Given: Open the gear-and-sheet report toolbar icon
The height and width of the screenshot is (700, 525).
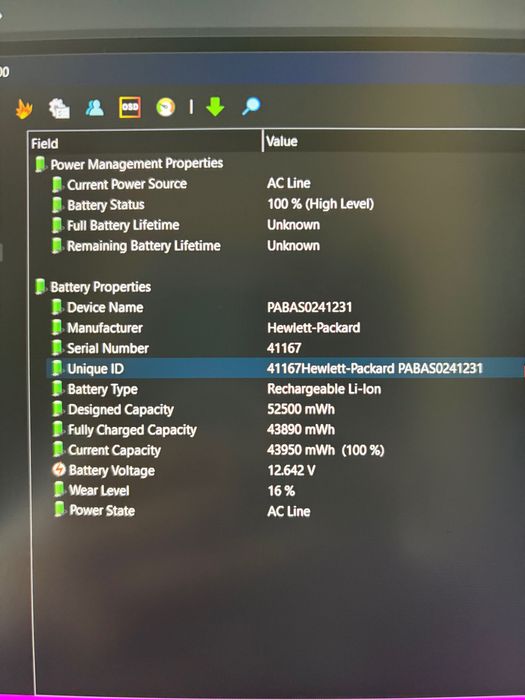Looking at the screenshot, I should 59,108.
